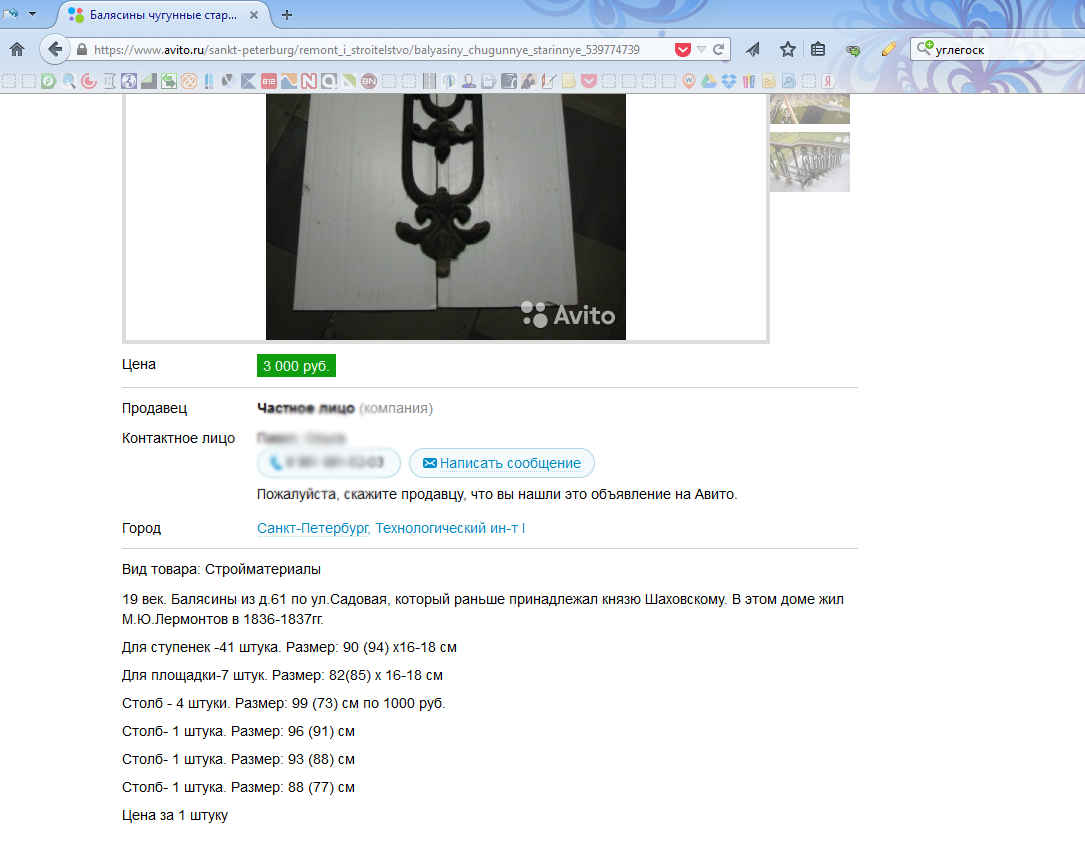
Task: Expand the tab groups dropdown arrow
Action: point(32,14)
